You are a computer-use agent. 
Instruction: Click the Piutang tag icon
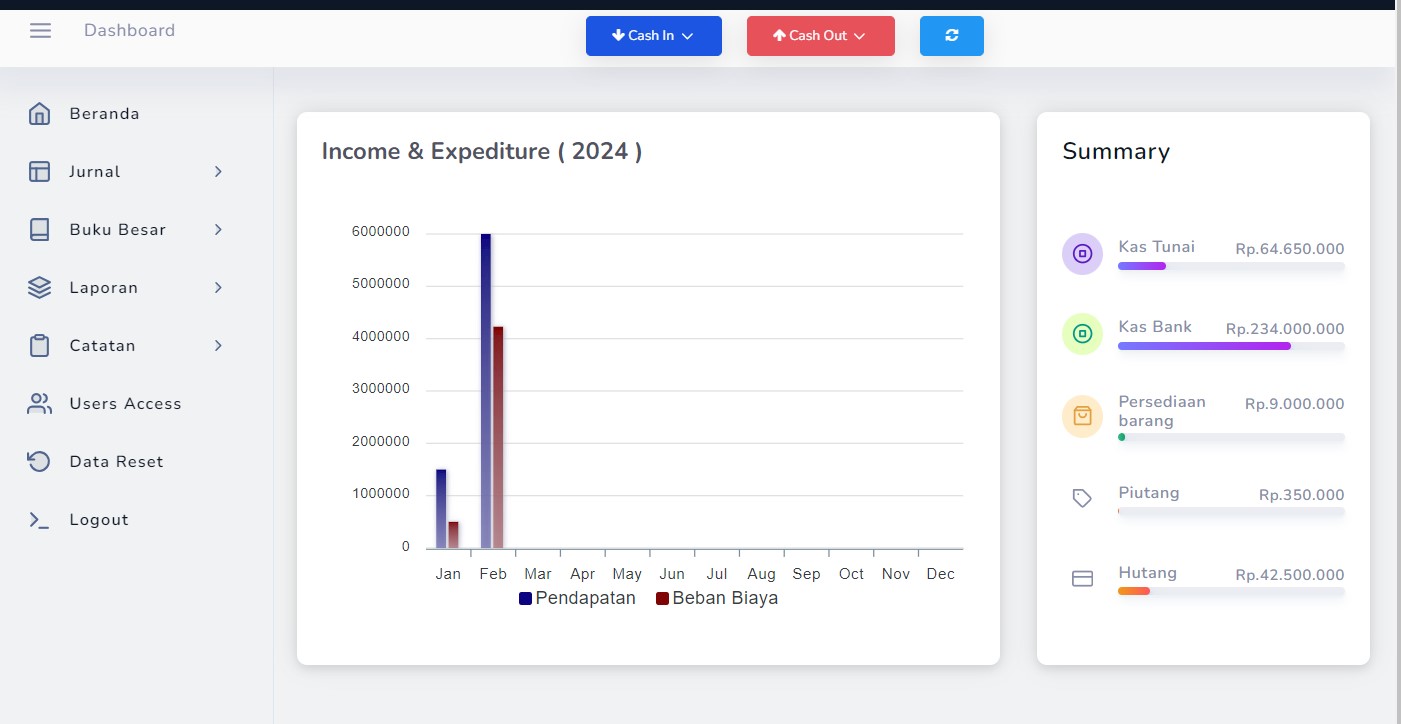click(1082, 498)
